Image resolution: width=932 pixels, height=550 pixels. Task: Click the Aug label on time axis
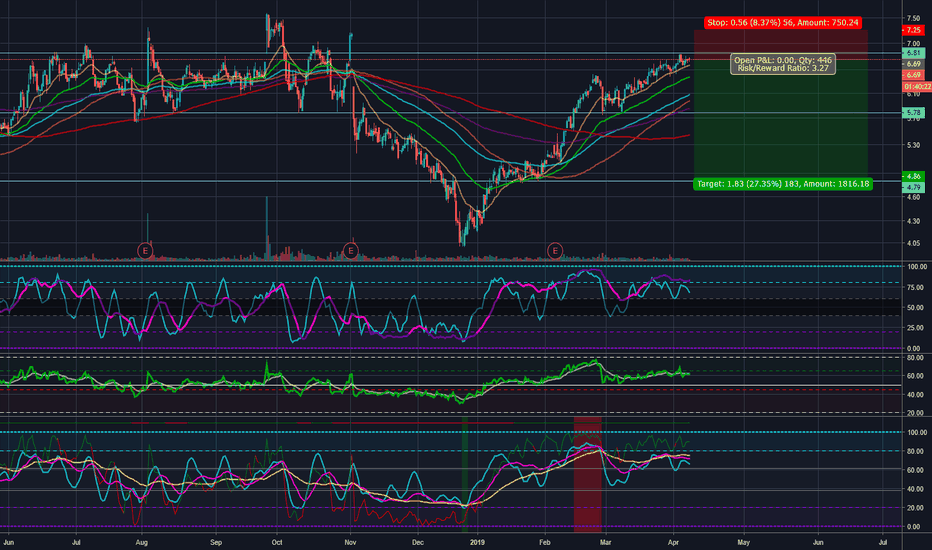tap(141, 542)
